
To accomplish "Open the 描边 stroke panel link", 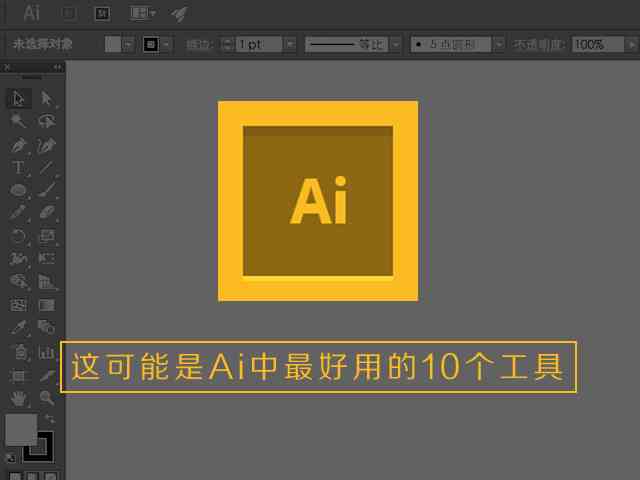I will click(200, 44).
